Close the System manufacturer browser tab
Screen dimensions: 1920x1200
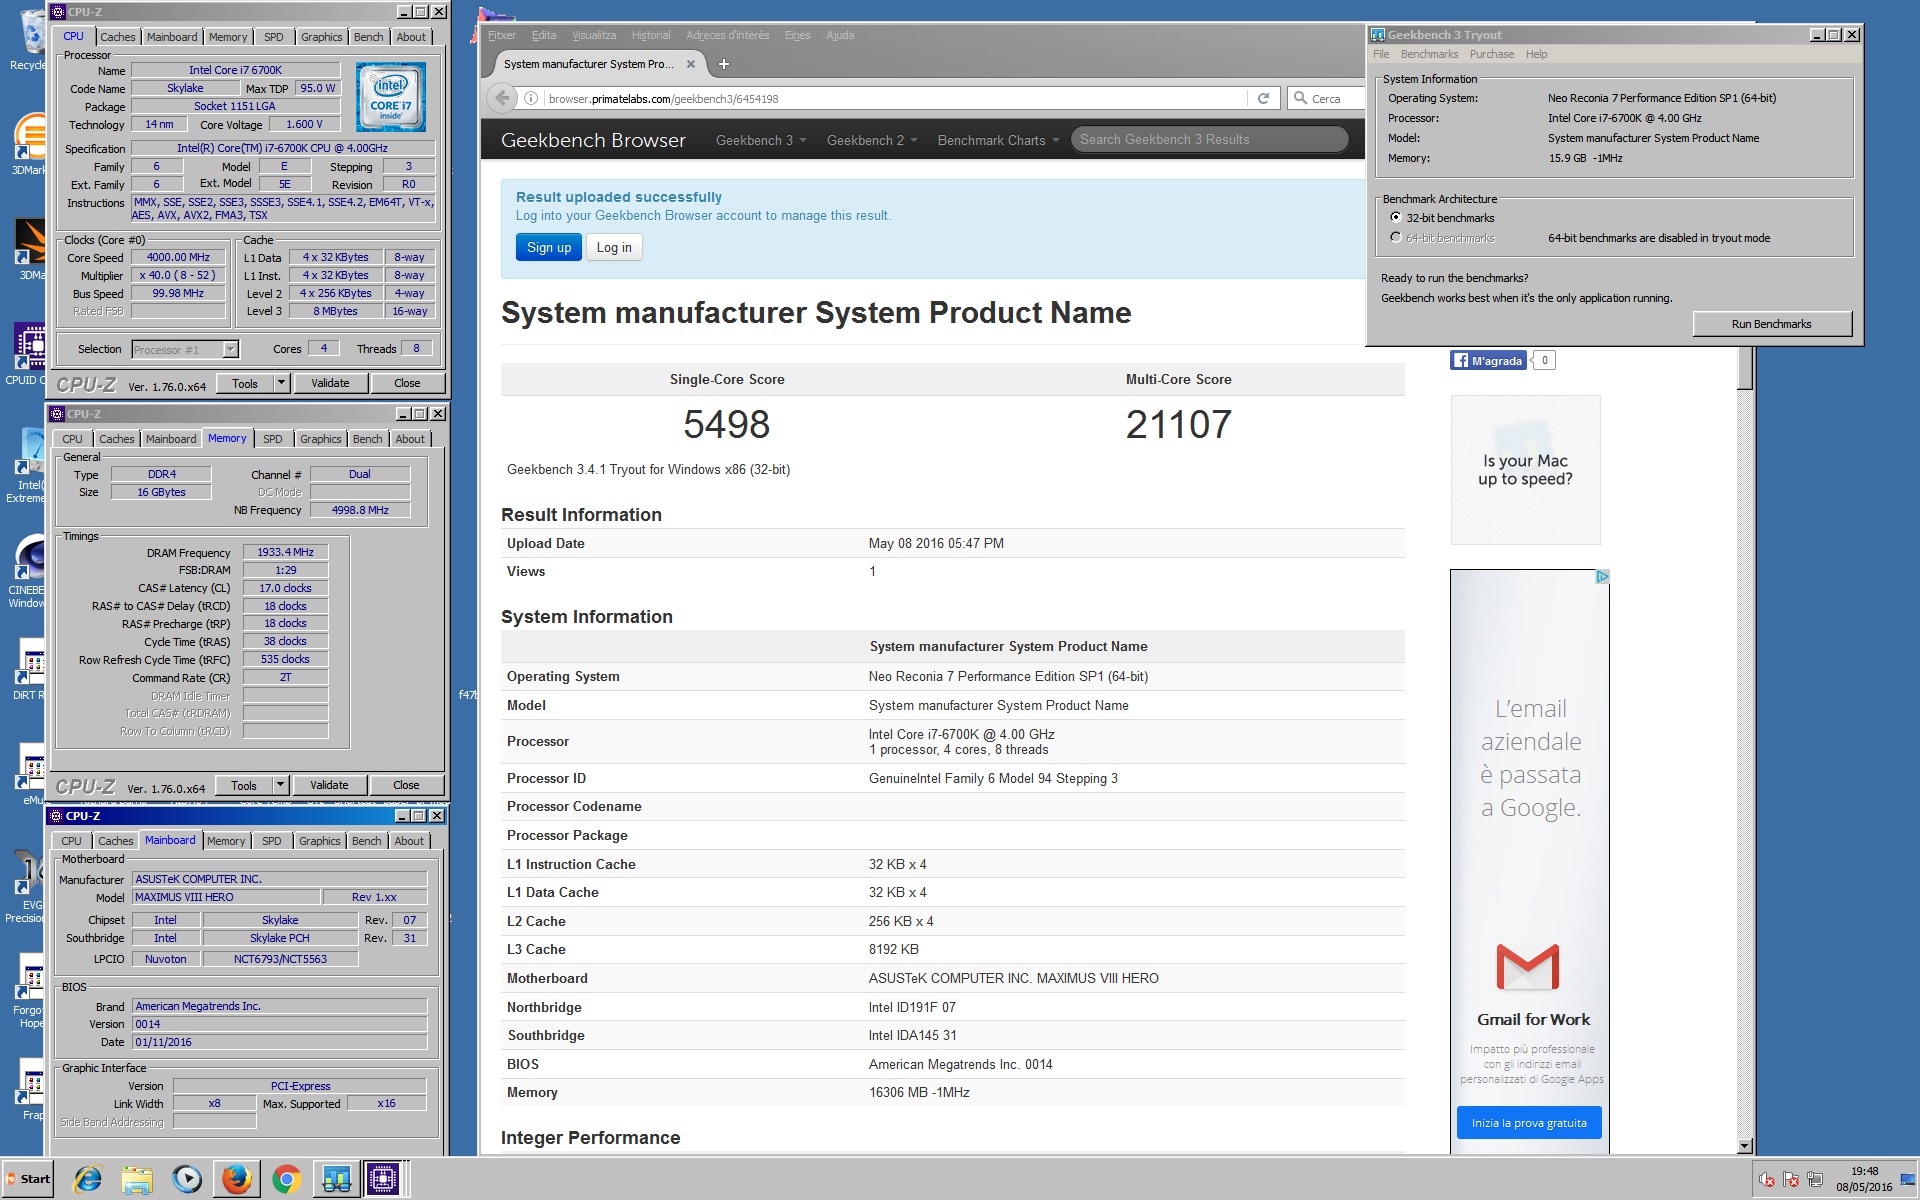(690, 64)
